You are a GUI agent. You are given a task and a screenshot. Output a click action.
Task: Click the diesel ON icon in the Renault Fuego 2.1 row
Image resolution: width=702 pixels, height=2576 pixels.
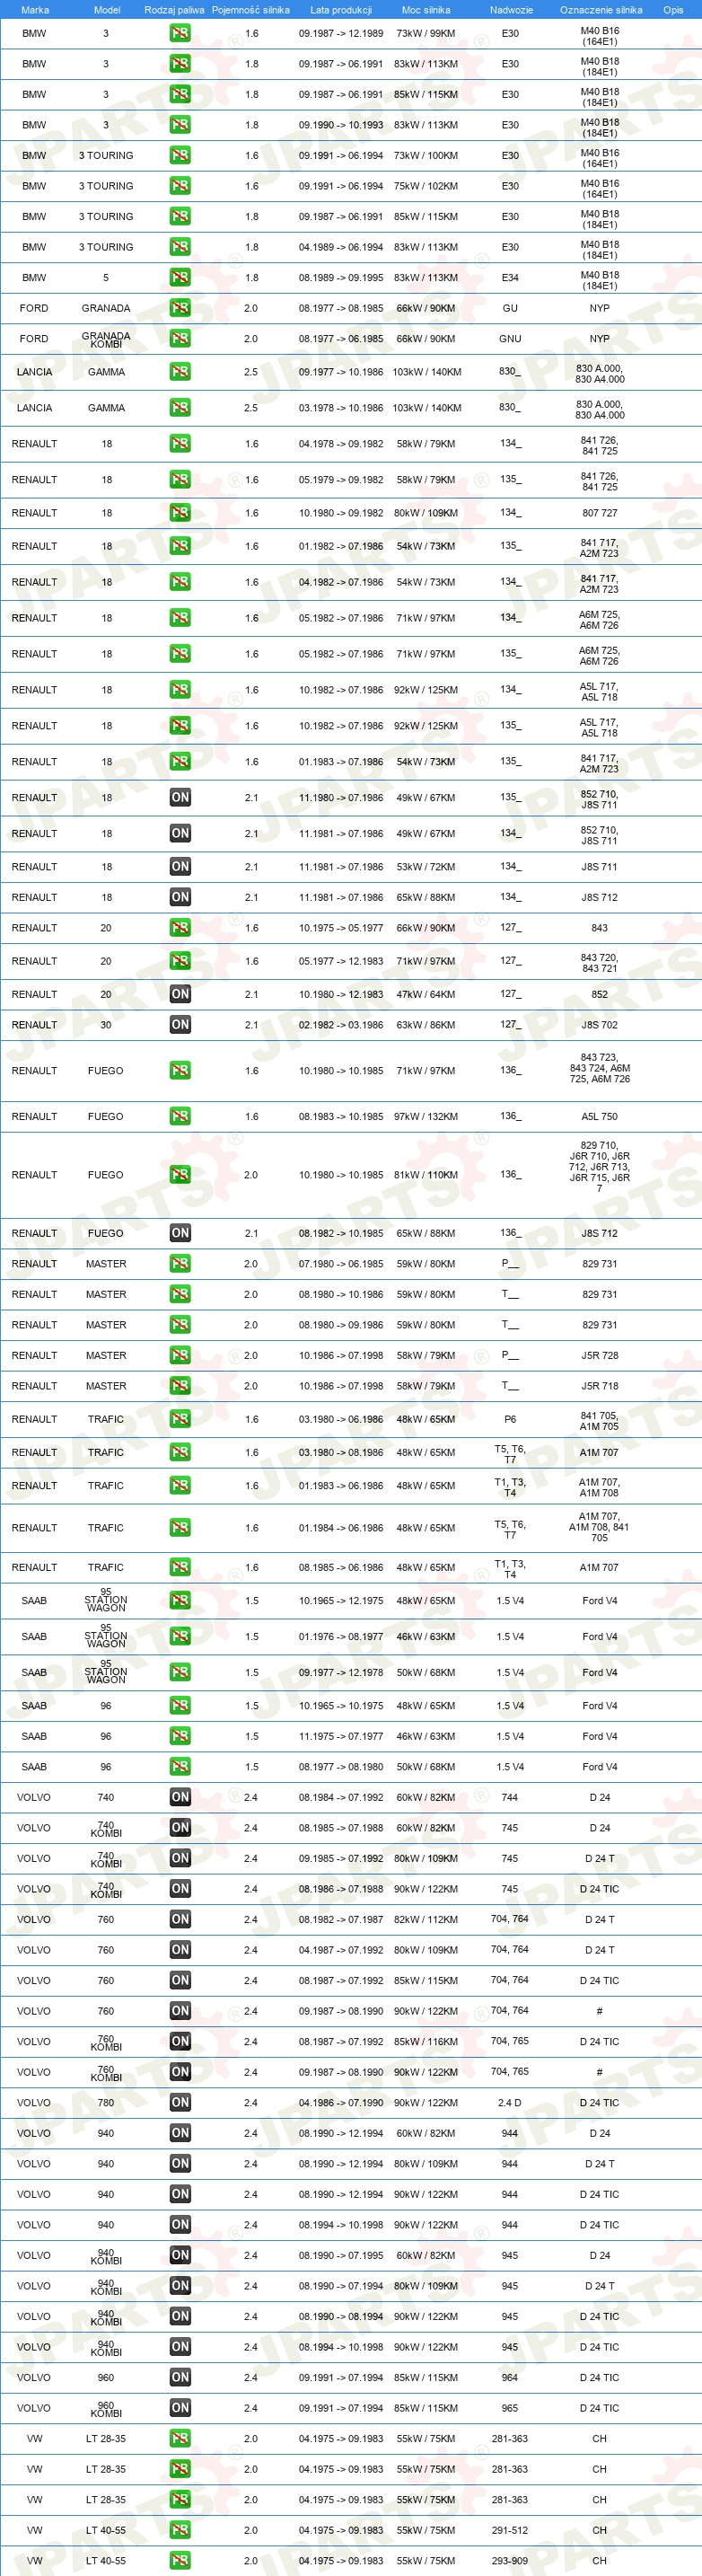click(180, 1233)
